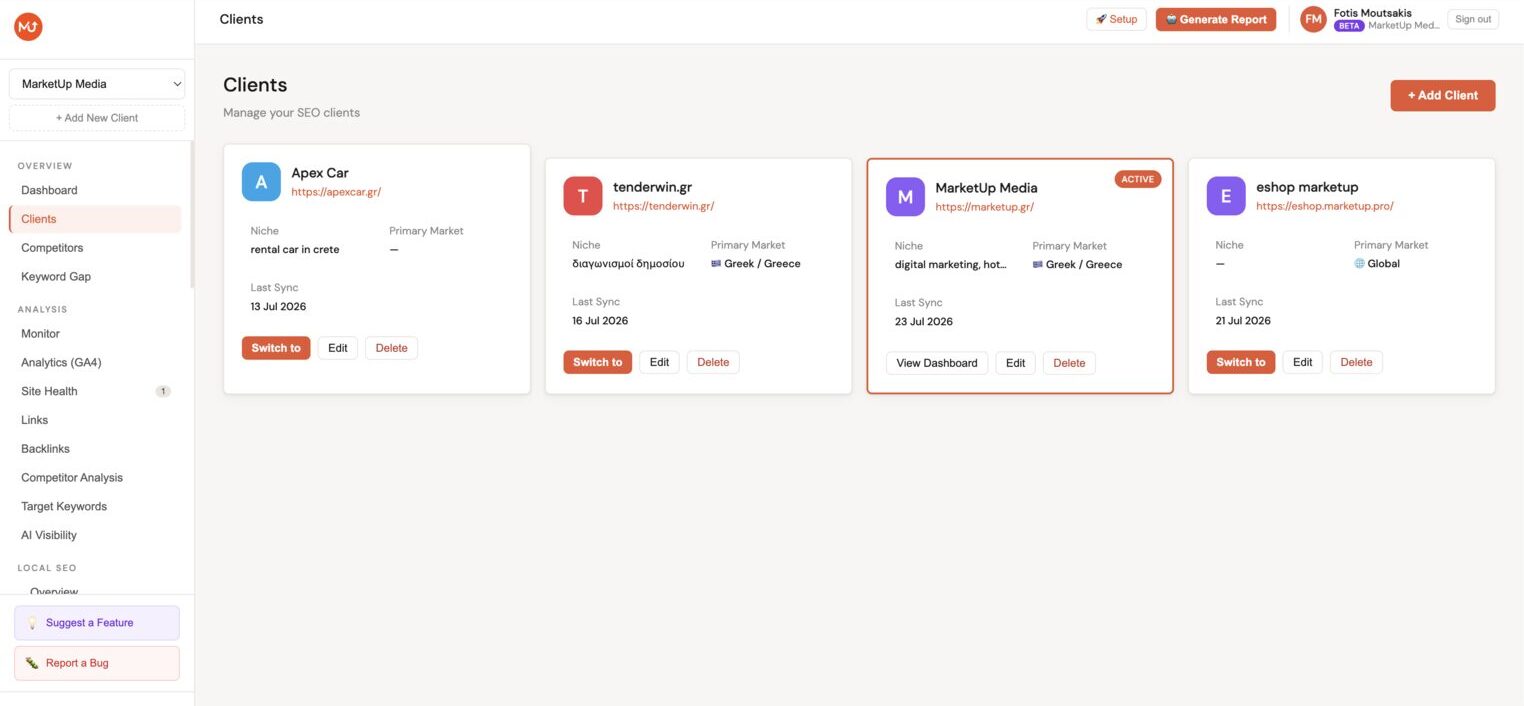Open Links in the sidebar
The width and height of the screenshot is (1524, 706).
coord(95,420)
